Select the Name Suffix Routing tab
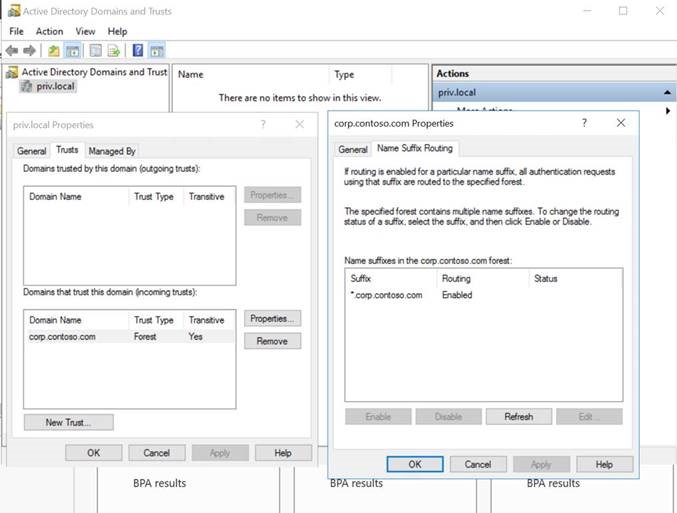Screen dimensions: 677x513 (x=415, y=148)
